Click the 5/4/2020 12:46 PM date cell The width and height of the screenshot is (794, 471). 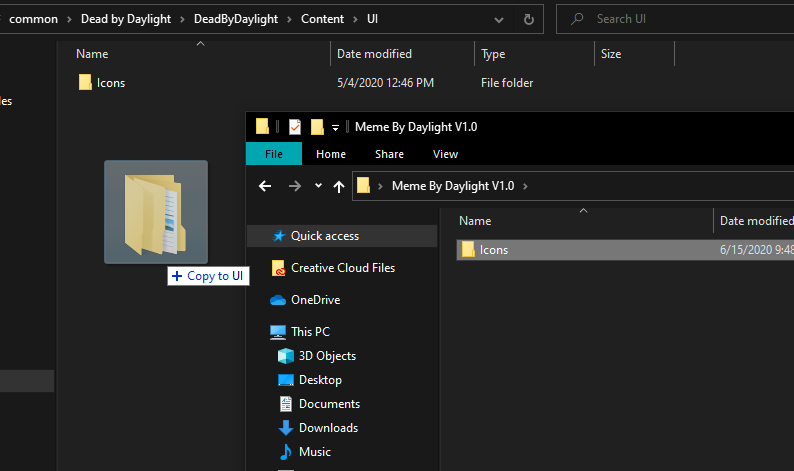pyautogui.click(x=385, y=83)
